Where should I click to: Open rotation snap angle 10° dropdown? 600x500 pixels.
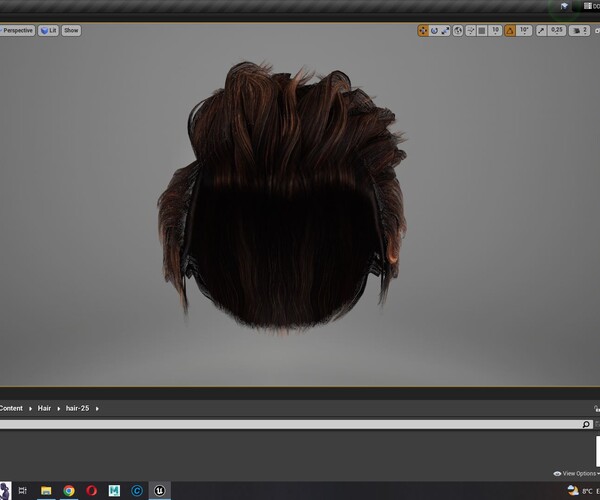tap(524, 31)
